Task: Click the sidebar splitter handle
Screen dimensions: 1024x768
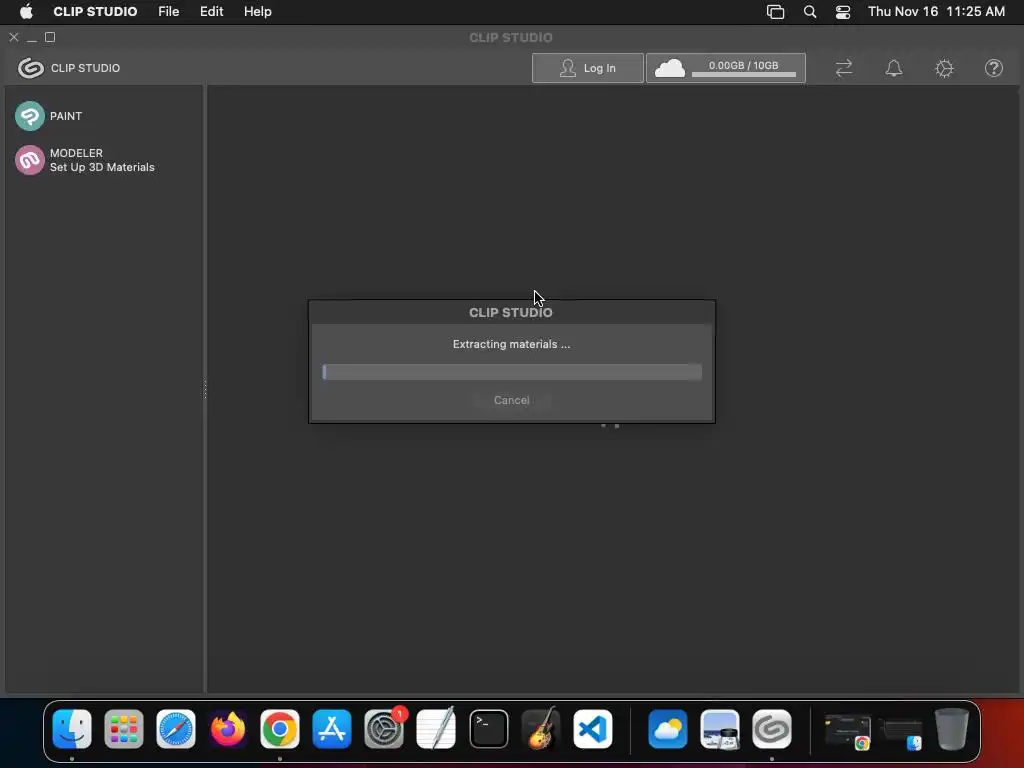Action: (x=205, y=389)
